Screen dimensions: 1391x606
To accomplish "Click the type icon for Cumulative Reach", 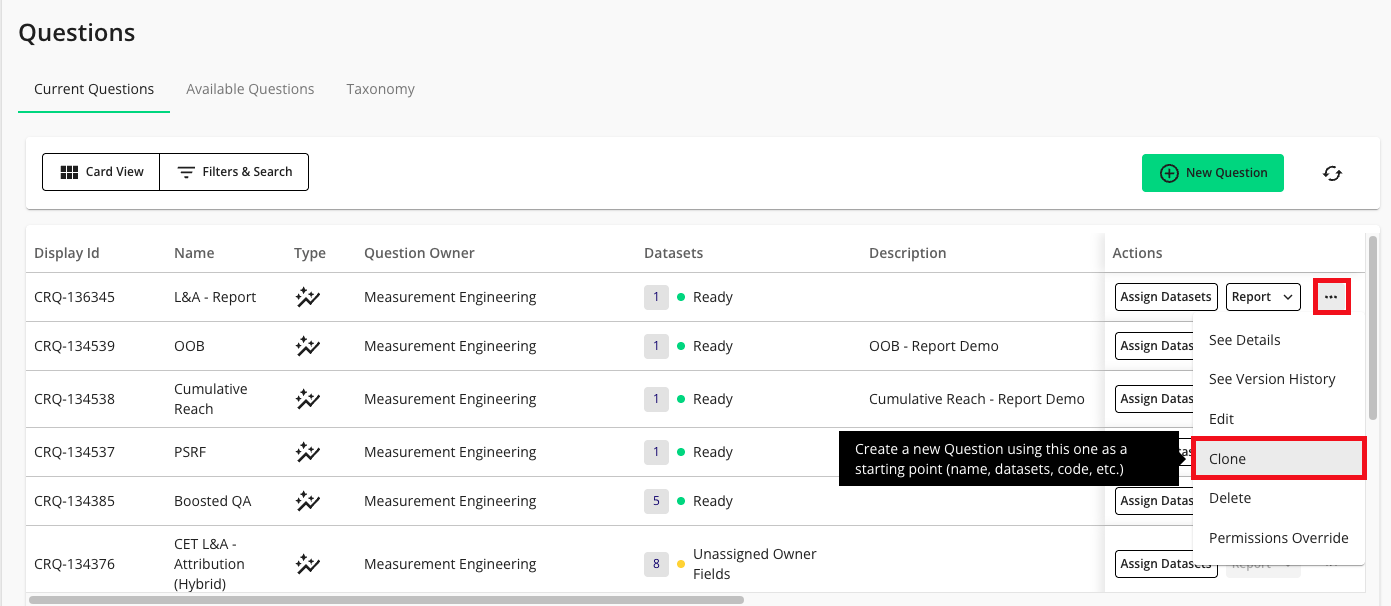I will [x=307, y=399].
